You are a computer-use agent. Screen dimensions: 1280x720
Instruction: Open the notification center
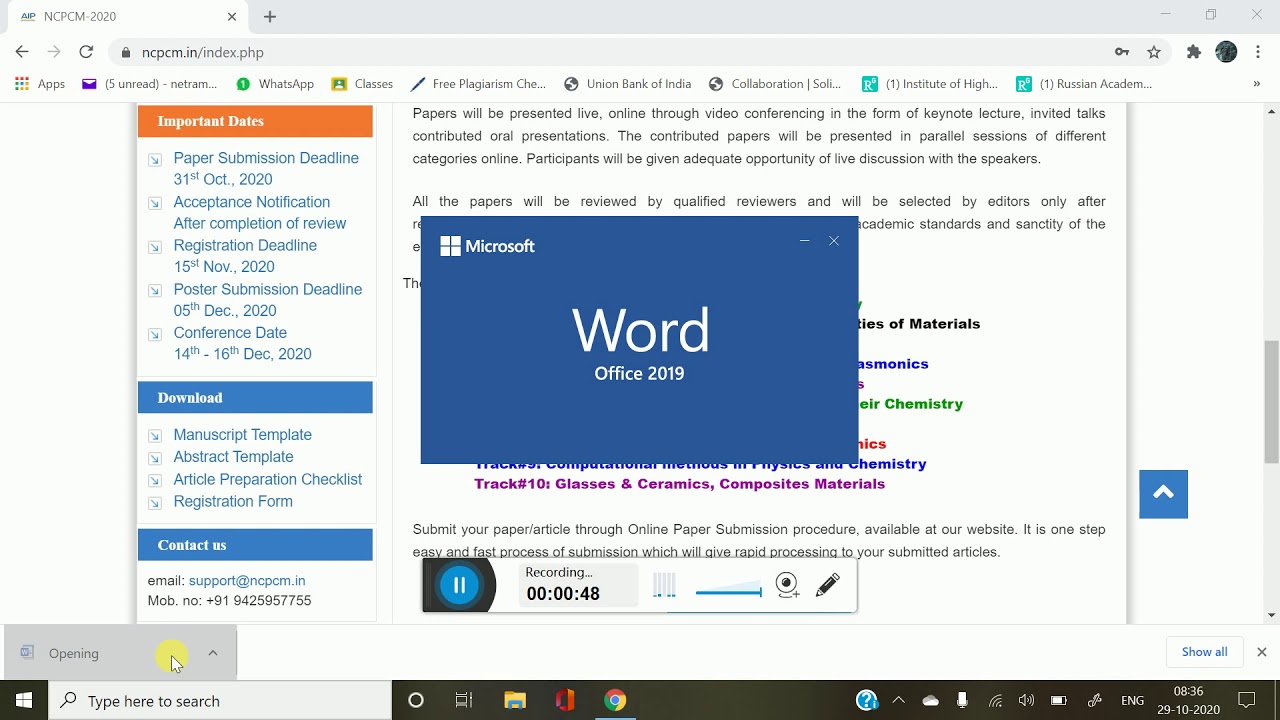1247,701
